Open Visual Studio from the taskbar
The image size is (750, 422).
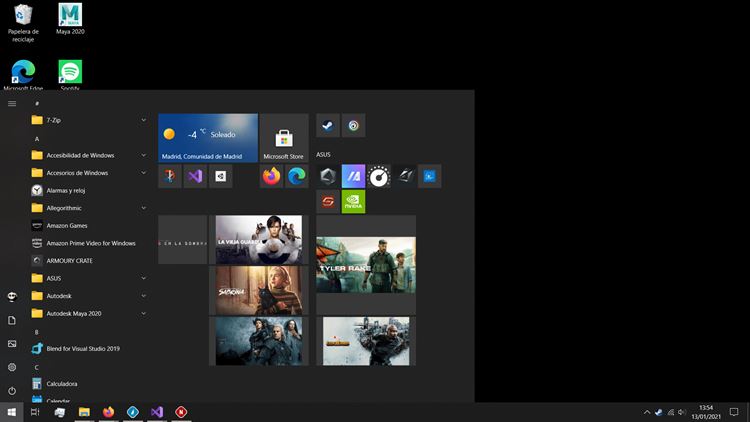(157, 412)
